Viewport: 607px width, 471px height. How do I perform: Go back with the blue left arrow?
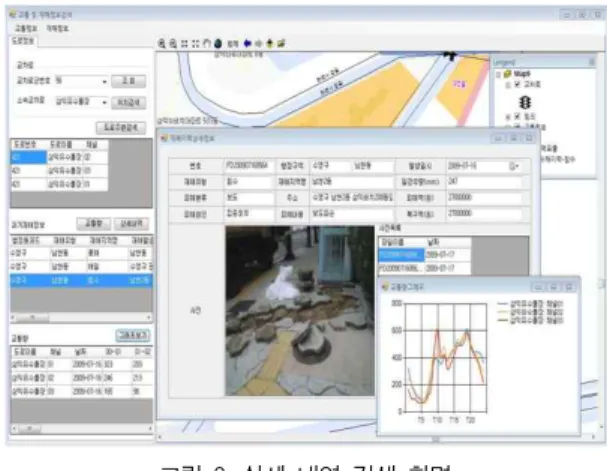click(247, 43)
